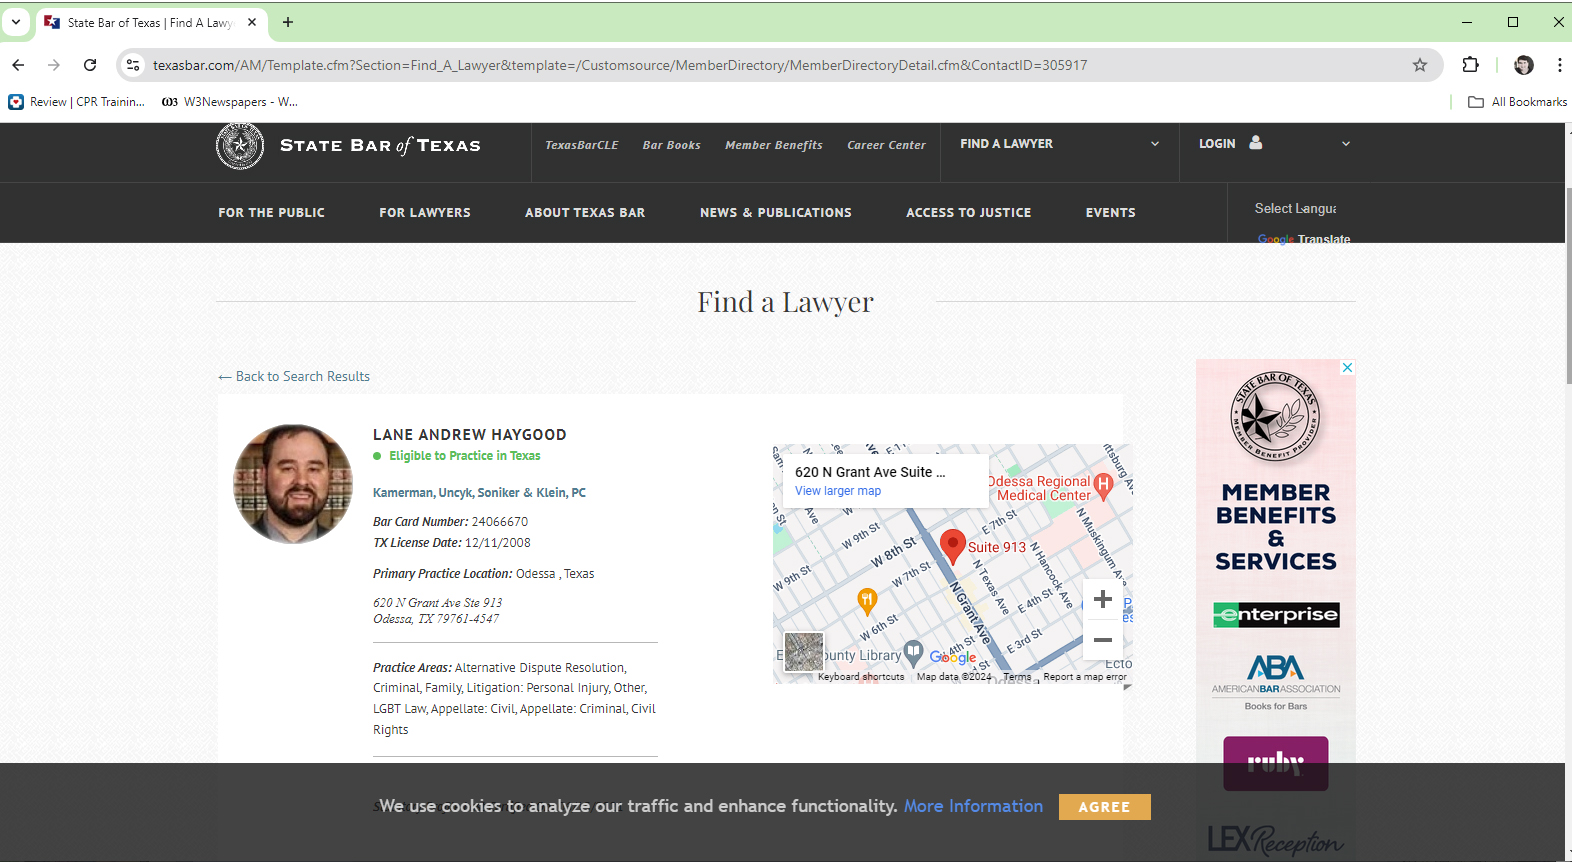This screenshot has height=862, width=1572.
Task: Click the Google logo on the map
Action: 953,657
